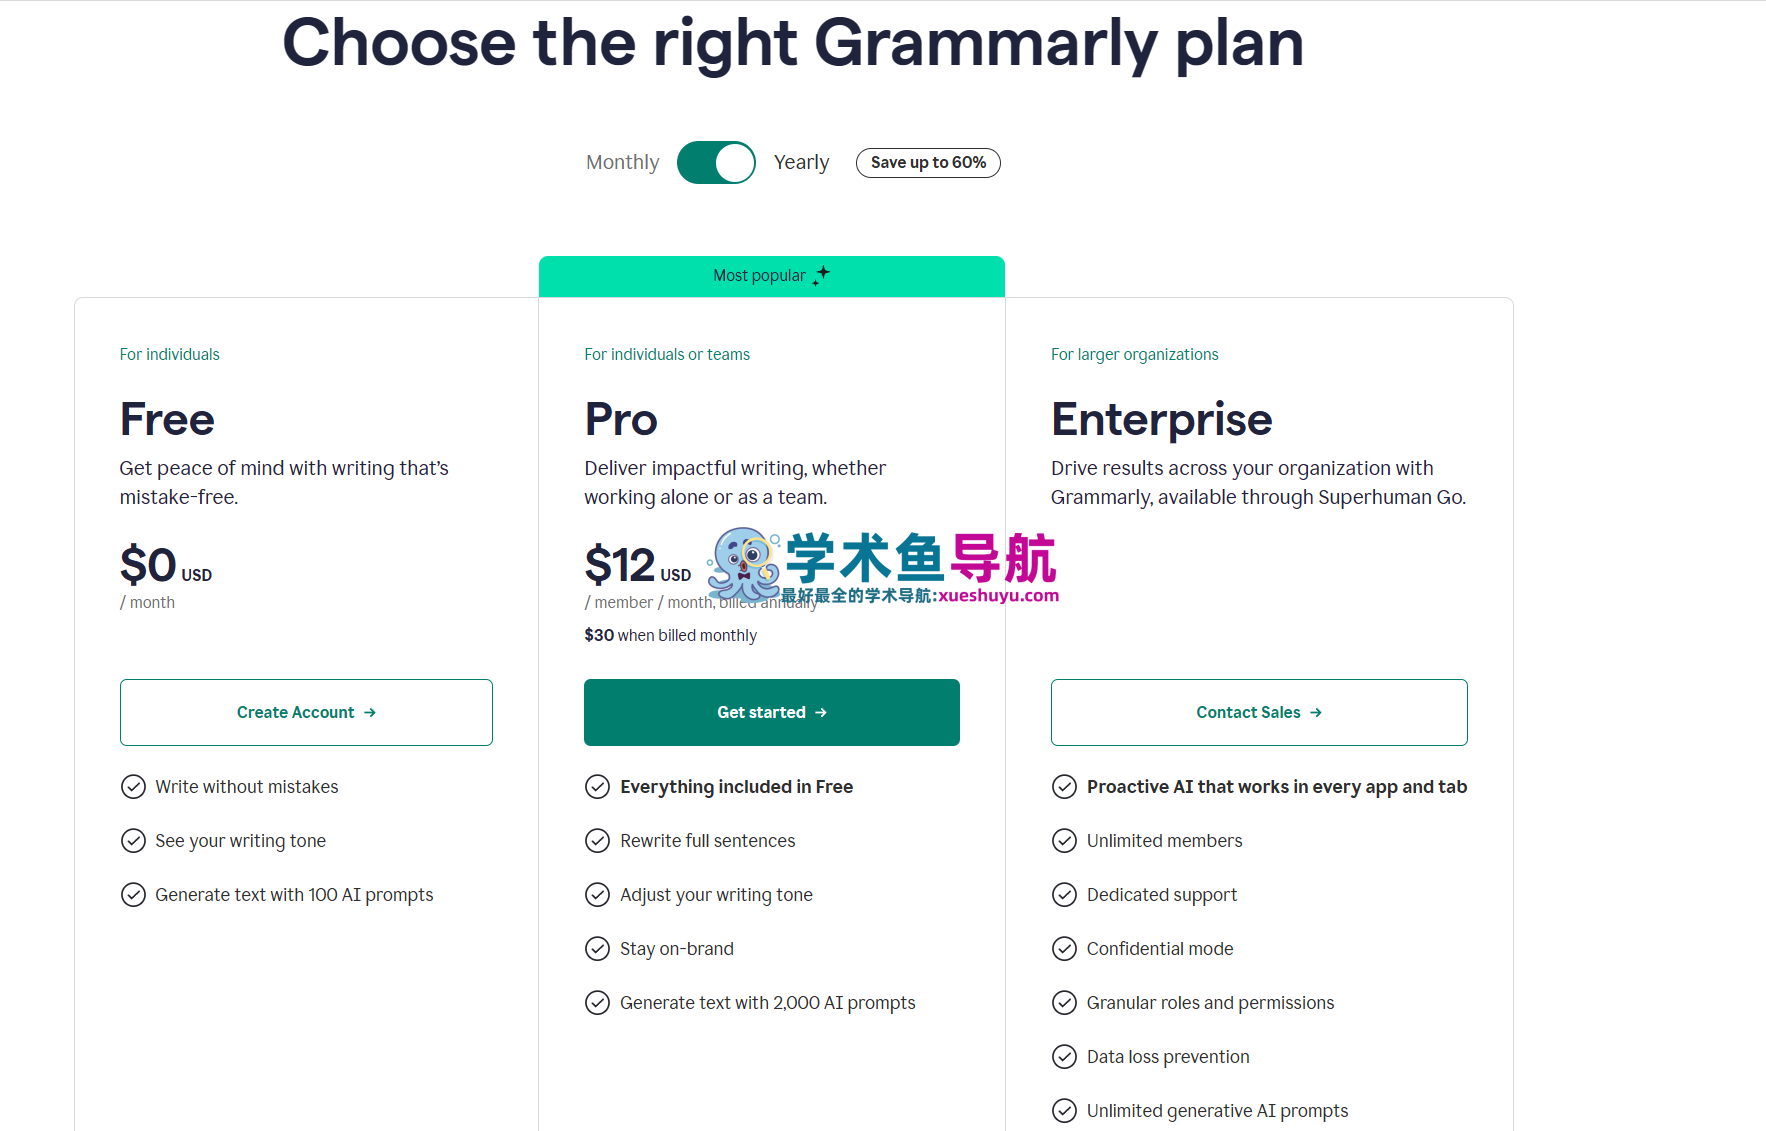Click the Create Account button
This screenshot has height=1131, width=1766.
[x=306, y=712]
